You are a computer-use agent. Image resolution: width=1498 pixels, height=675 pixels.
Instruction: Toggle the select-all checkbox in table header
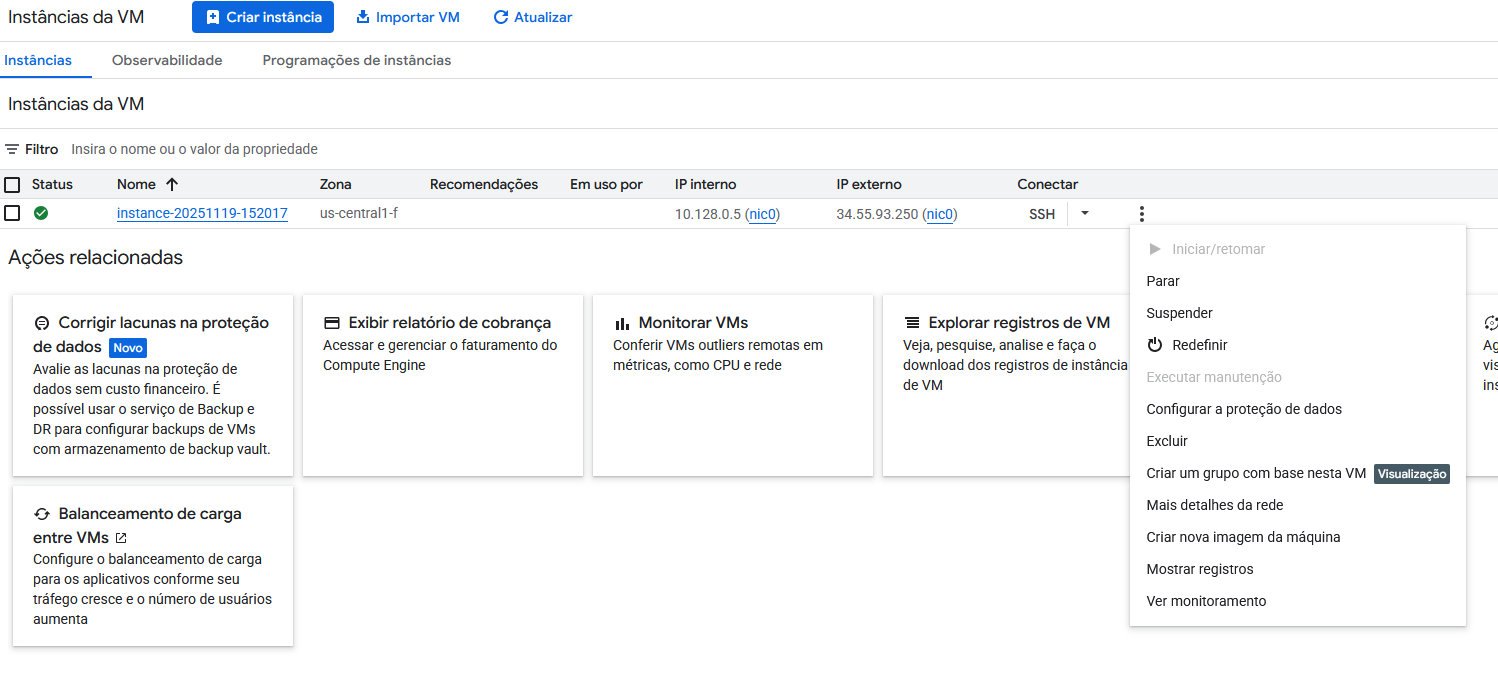pos(12,185)
